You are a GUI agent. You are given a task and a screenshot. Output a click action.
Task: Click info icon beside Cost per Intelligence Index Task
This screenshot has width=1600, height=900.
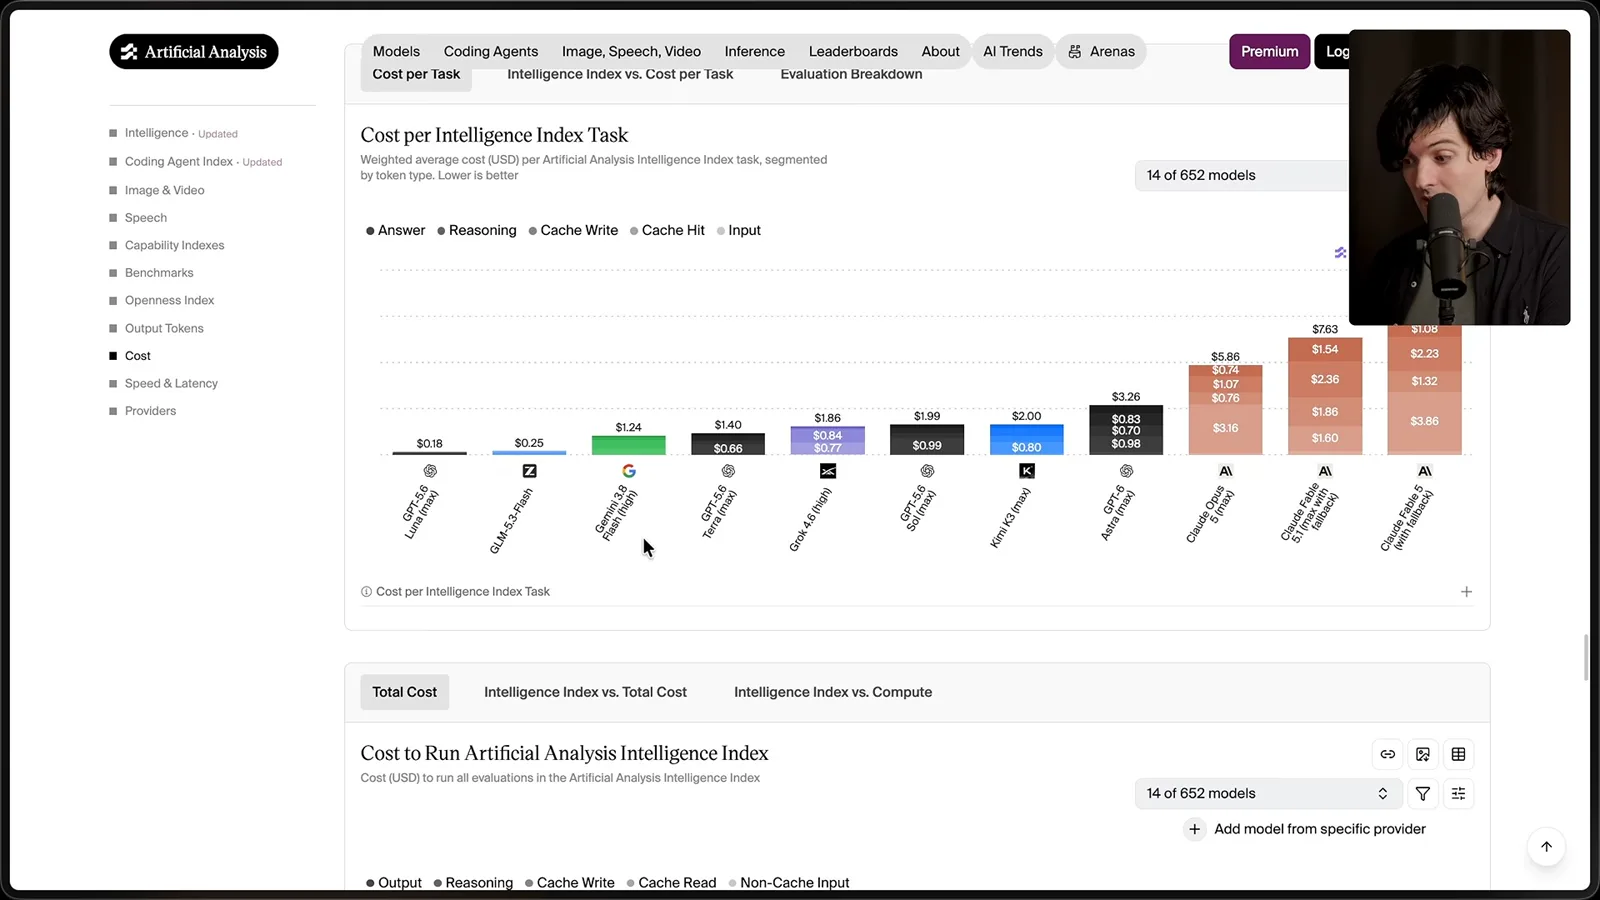pyautogui.click(x=366, y=592)
